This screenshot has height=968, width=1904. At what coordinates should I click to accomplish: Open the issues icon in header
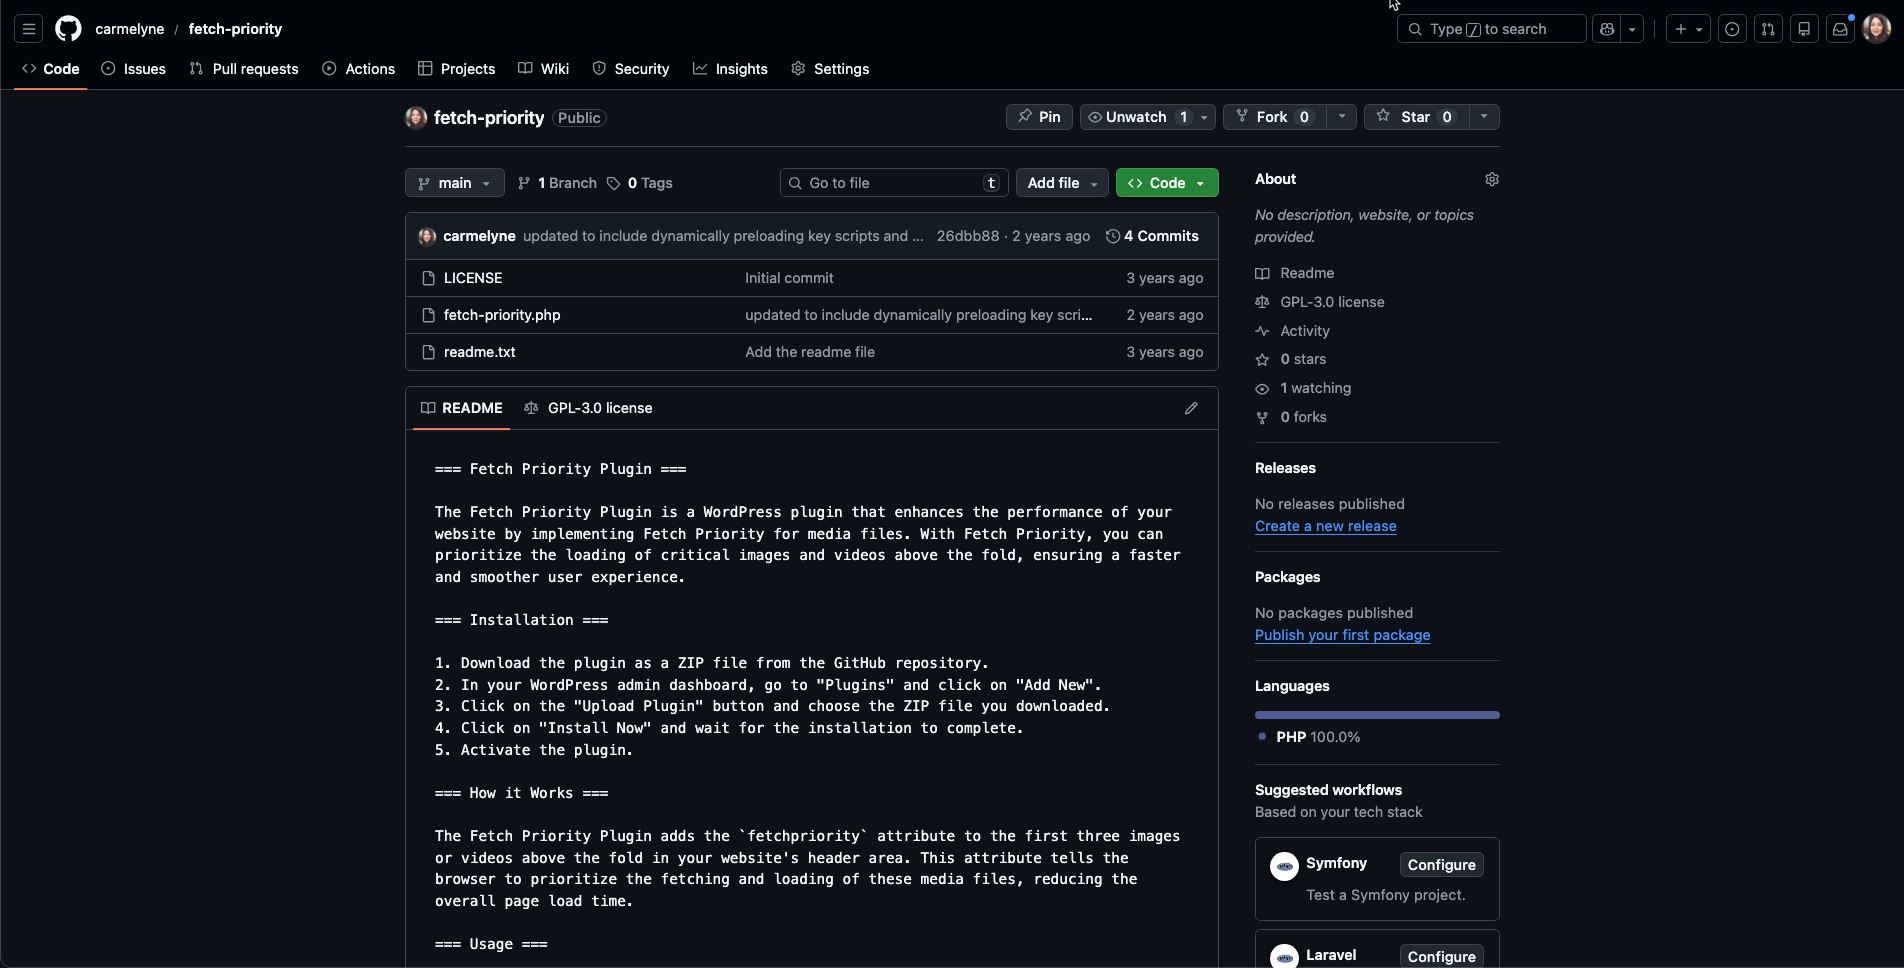(1732, 29)
